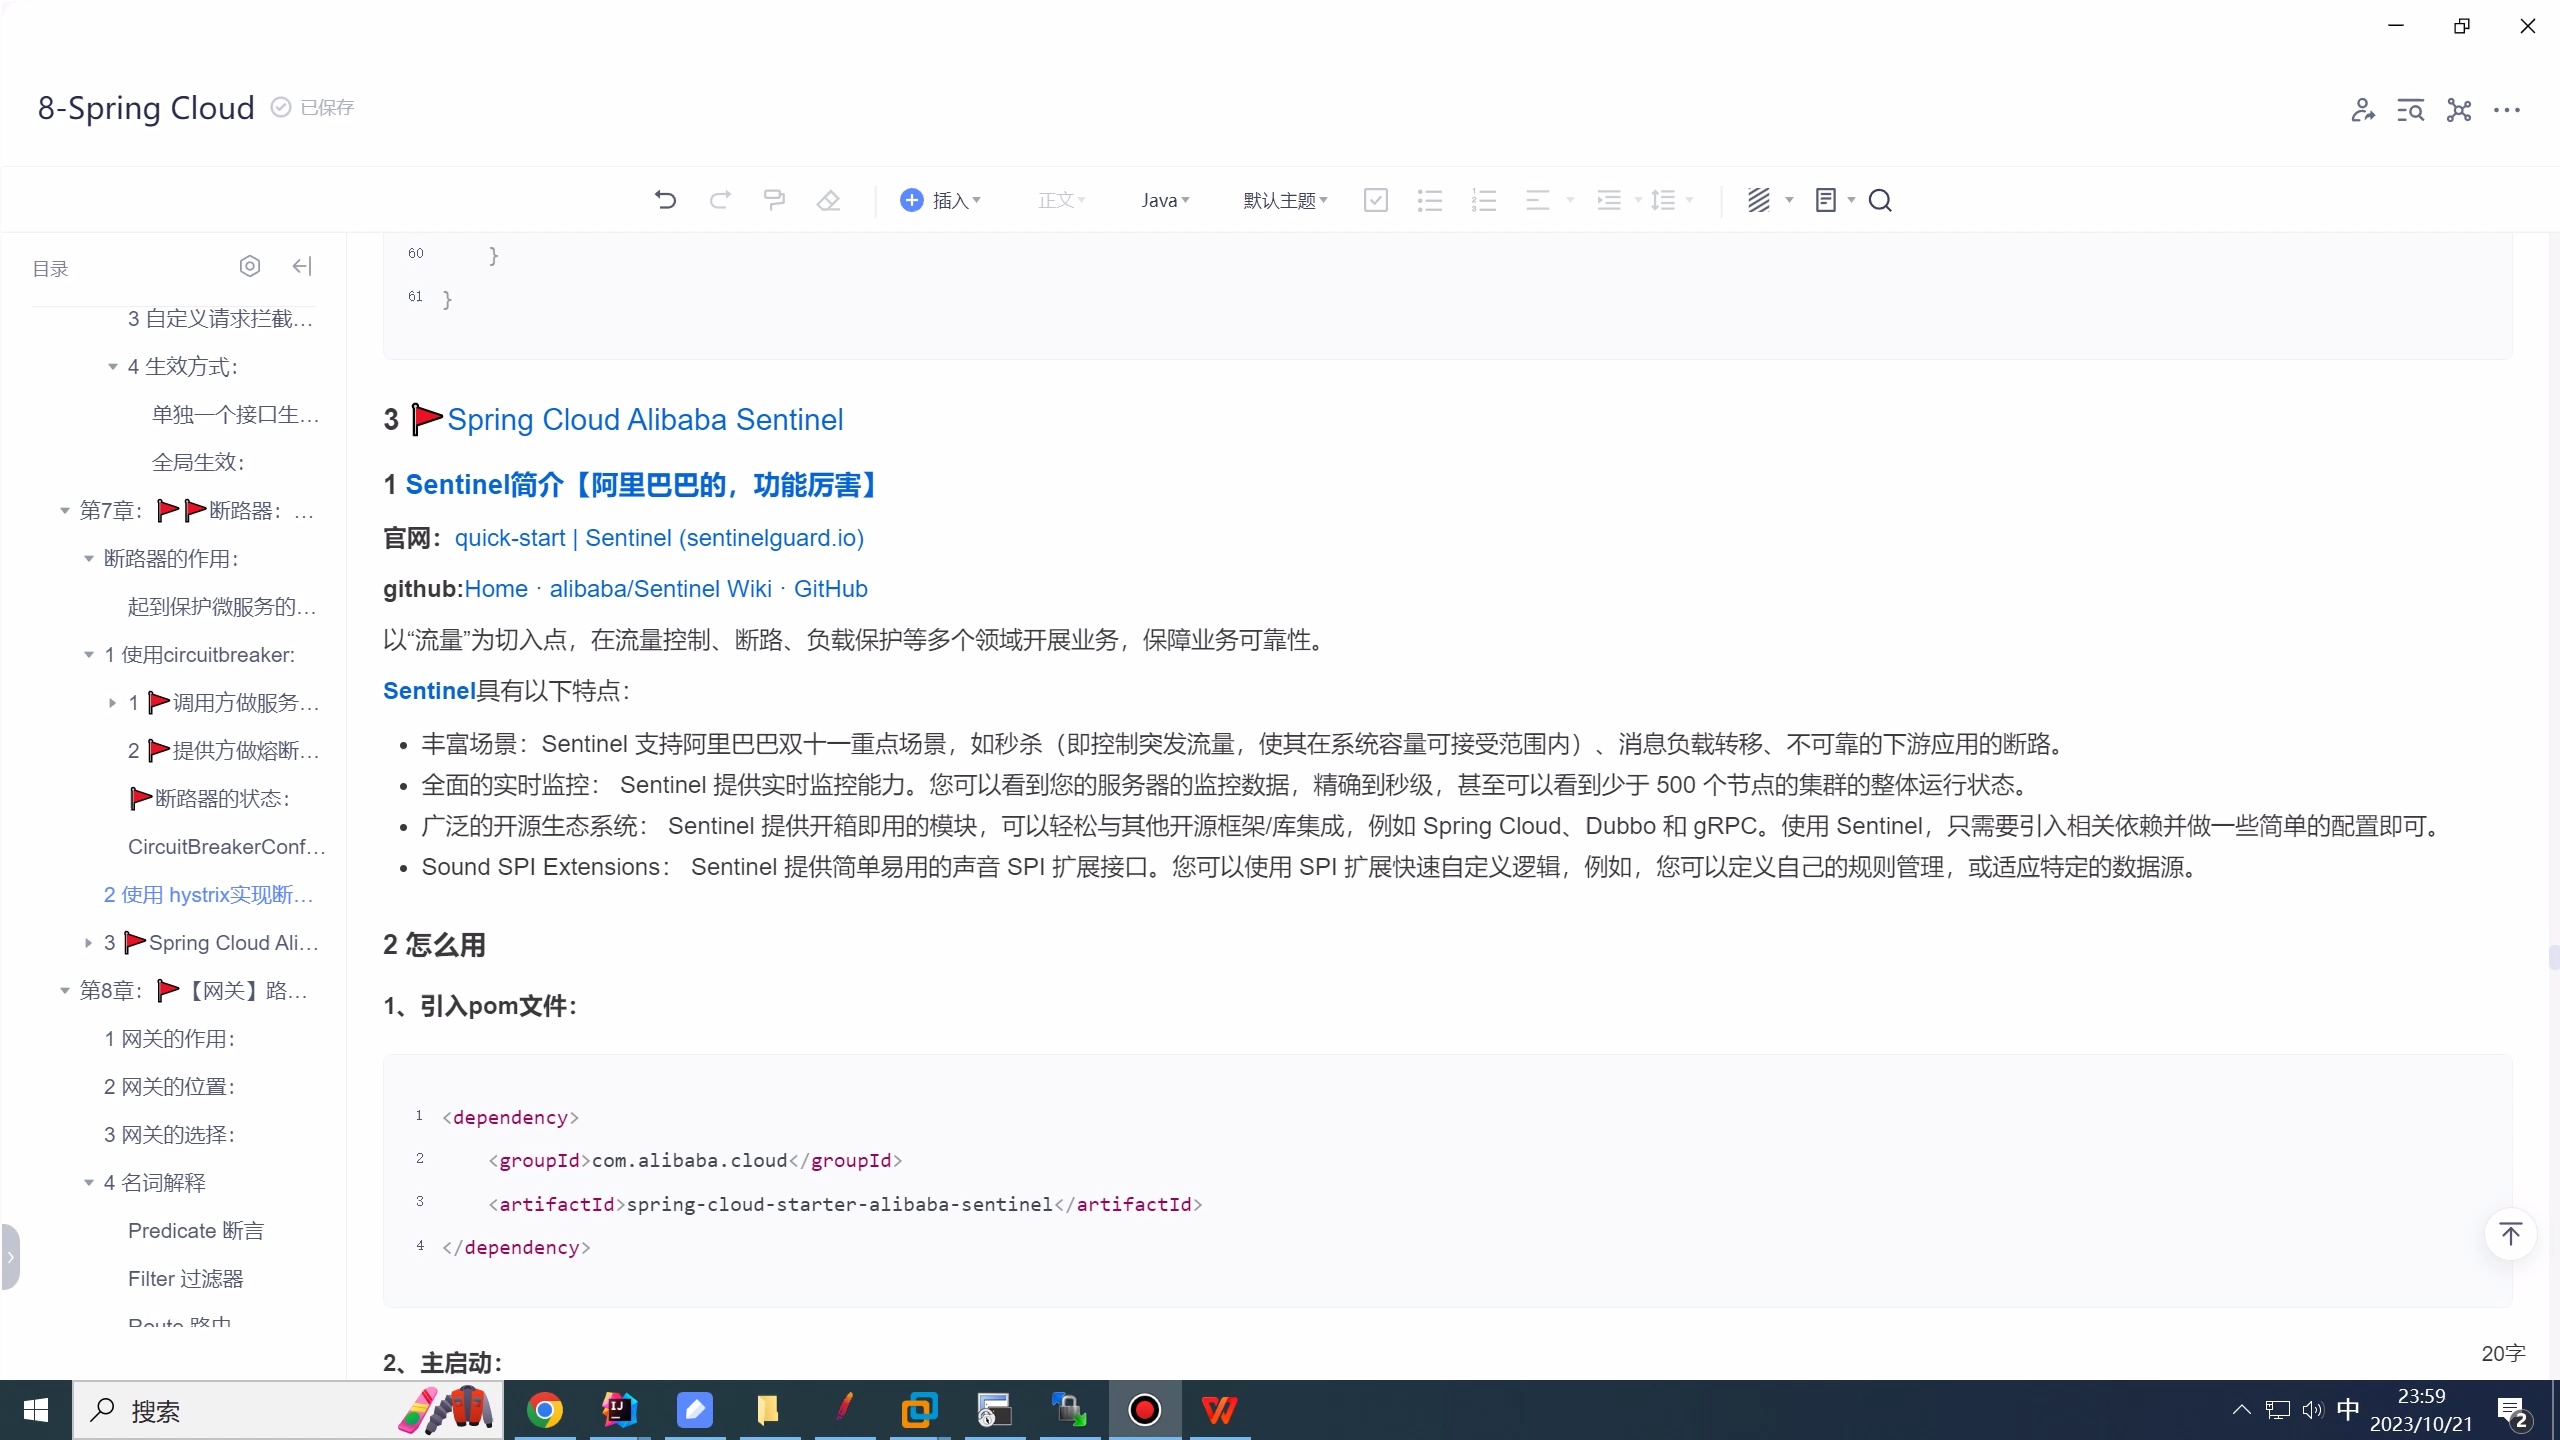The image size is (2560, 1440).
Task: Open the document search icon in toolbar
Action: point(1881,200)
